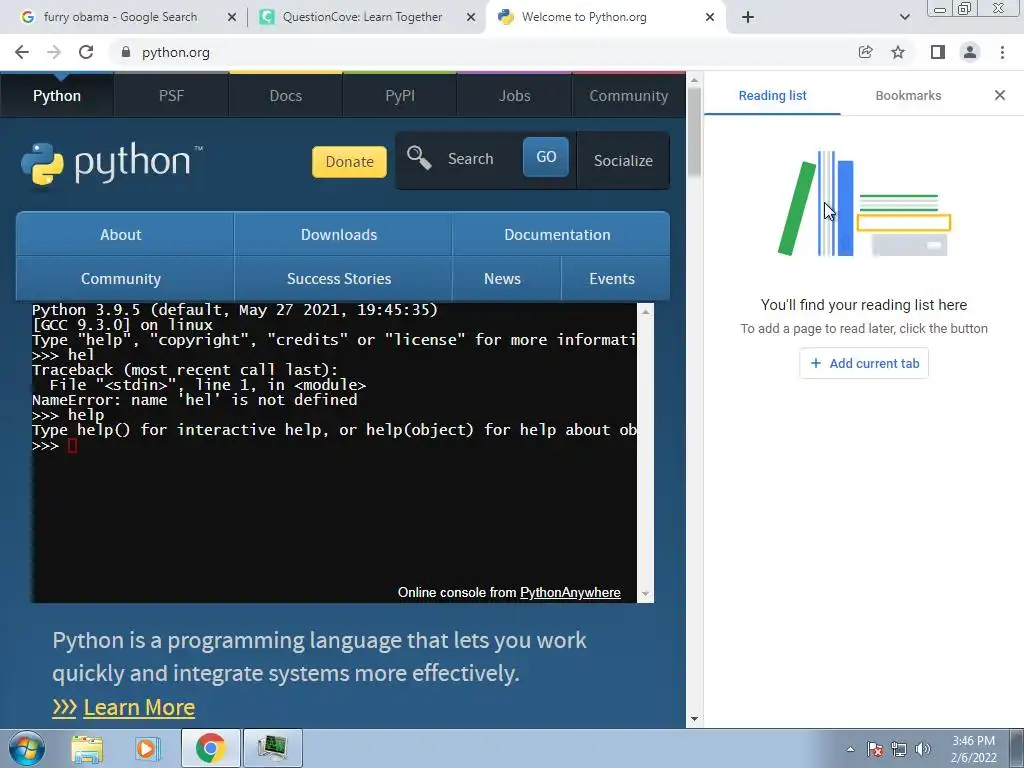Click the page scrollbar up arrow
This screenshot has height=768, width=1024.
pyautogui.click(x=694, y=80)
